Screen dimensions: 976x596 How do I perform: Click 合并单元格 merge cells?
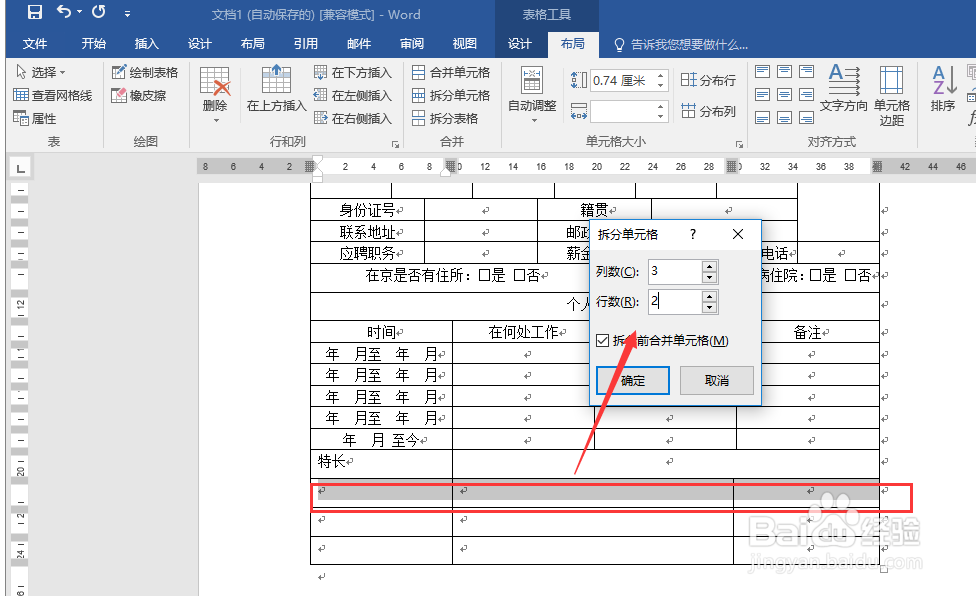point(451,72)
